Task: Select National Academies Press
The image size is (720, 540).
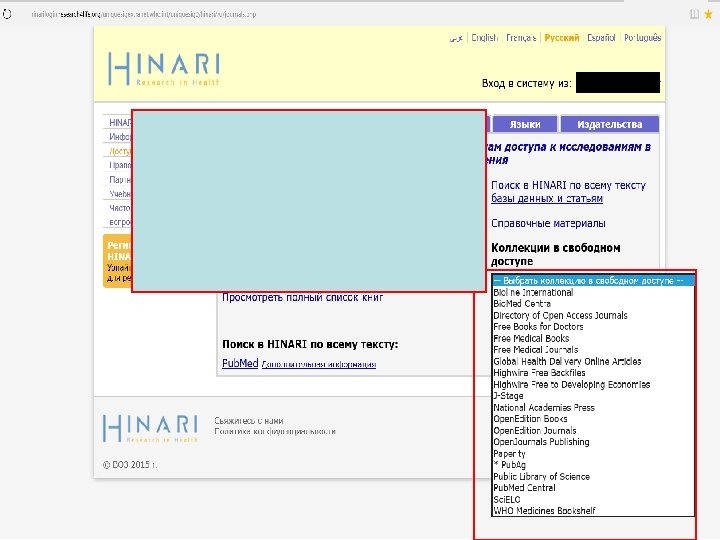Action: pyautogui.click(x=593, y=408)
